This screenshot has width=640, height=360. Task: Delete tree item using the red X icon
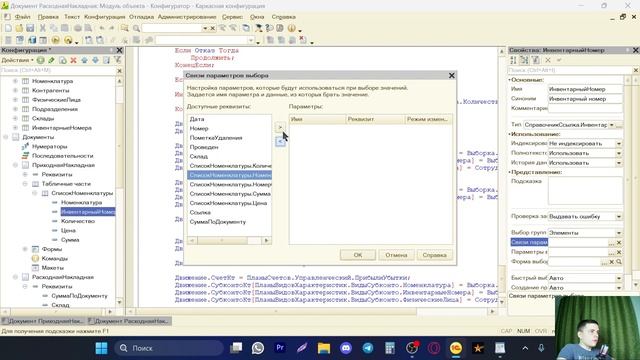coord(73,60)
